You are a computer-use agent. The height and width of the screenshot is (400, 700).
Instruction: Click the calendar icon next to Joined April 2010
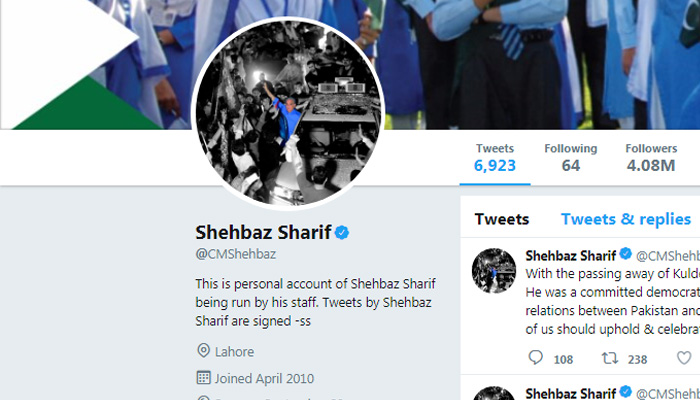point(203,378)
